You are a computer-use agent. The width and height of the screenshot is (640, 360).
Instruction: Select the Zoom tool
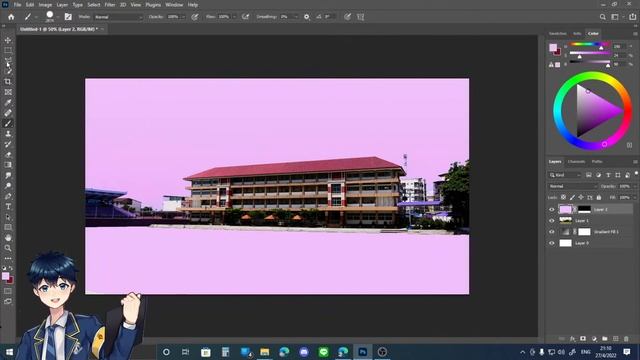[x=8, y=248]
